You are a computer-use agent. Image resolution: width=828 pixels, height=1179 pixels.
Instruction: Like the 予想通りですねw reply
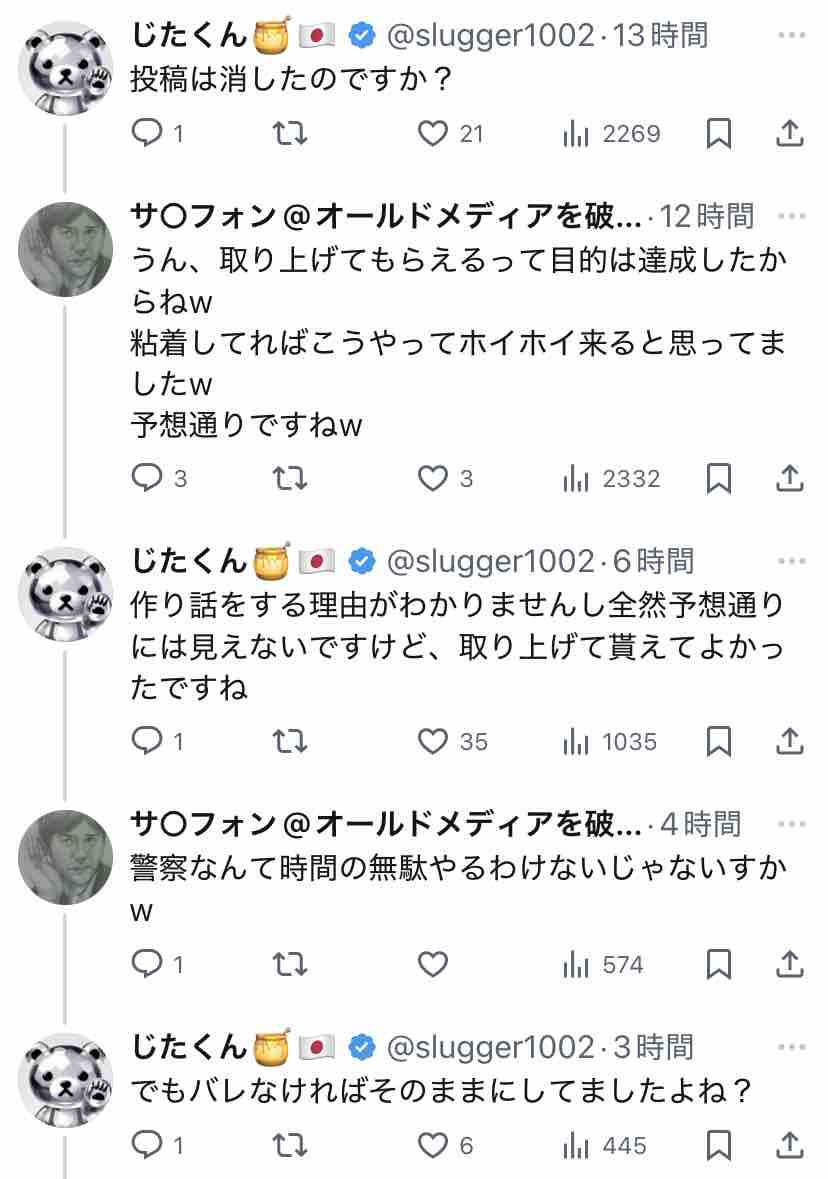point(433,479)
